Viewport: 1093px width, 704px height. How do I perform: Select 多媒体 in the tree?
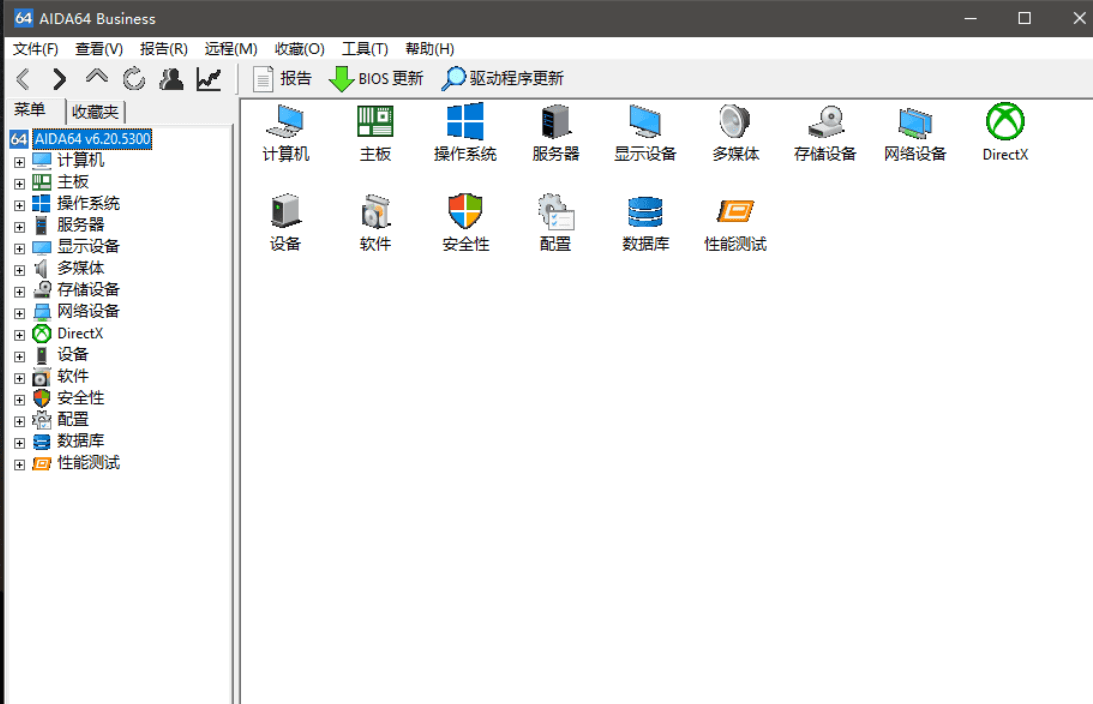tap(80, 268)
